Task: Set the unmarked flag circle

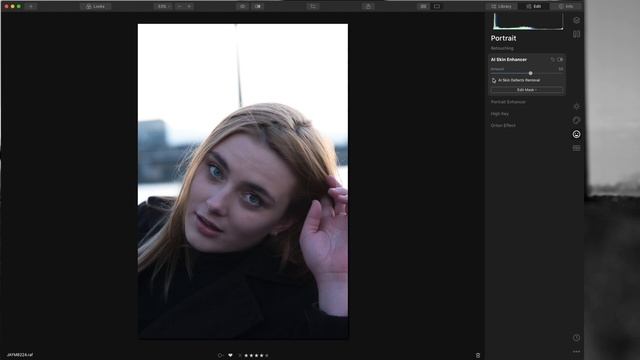Action: click(220, 356)
